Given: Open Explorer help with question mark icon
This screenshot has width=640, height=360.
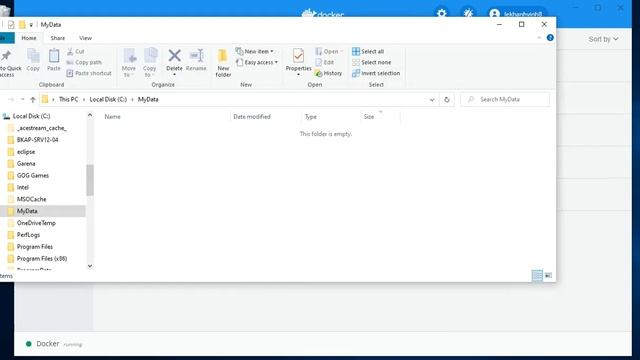Looking at the screenshot, I should (x=550, y=38).
